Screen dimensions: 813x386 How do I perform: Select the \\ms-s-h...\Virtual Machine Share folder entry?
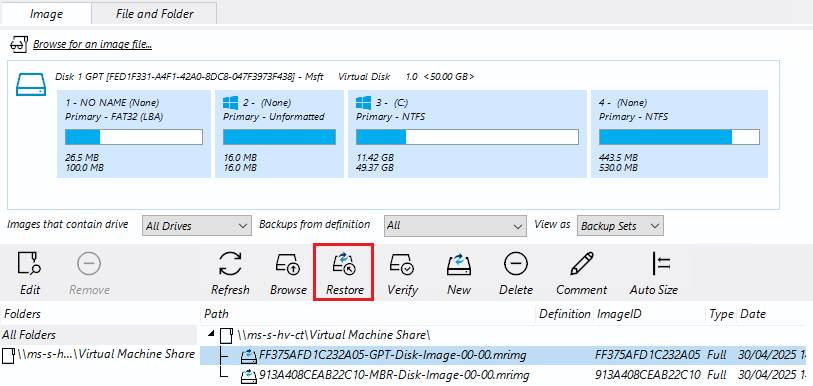point(99,355)
